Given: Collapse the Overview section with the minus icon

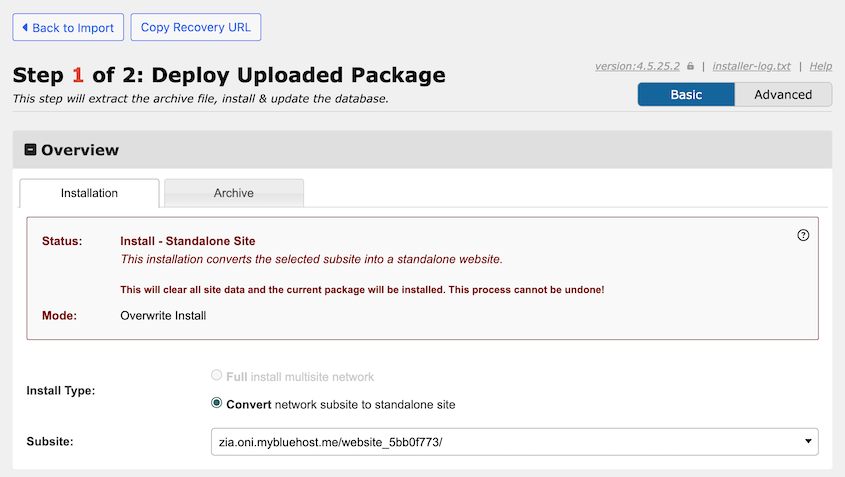Looking at the screenshot, I should 30,150.
